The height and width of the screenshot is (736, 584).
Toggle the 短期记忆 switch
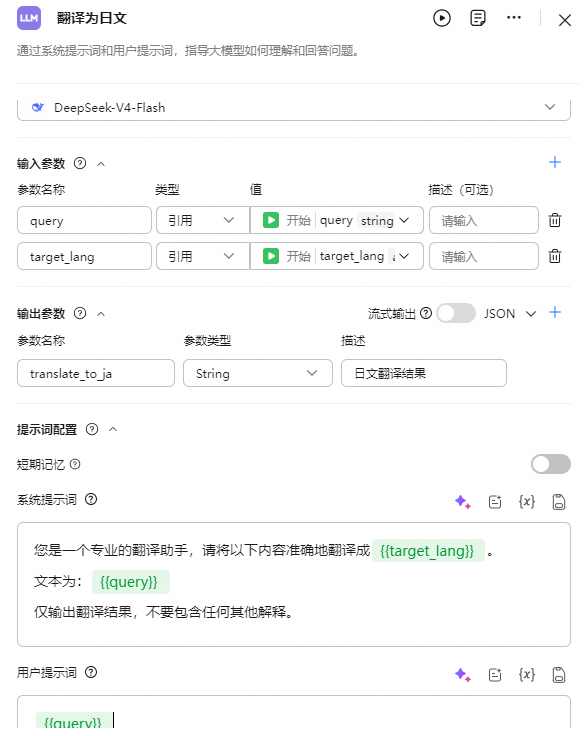[551, 464]
